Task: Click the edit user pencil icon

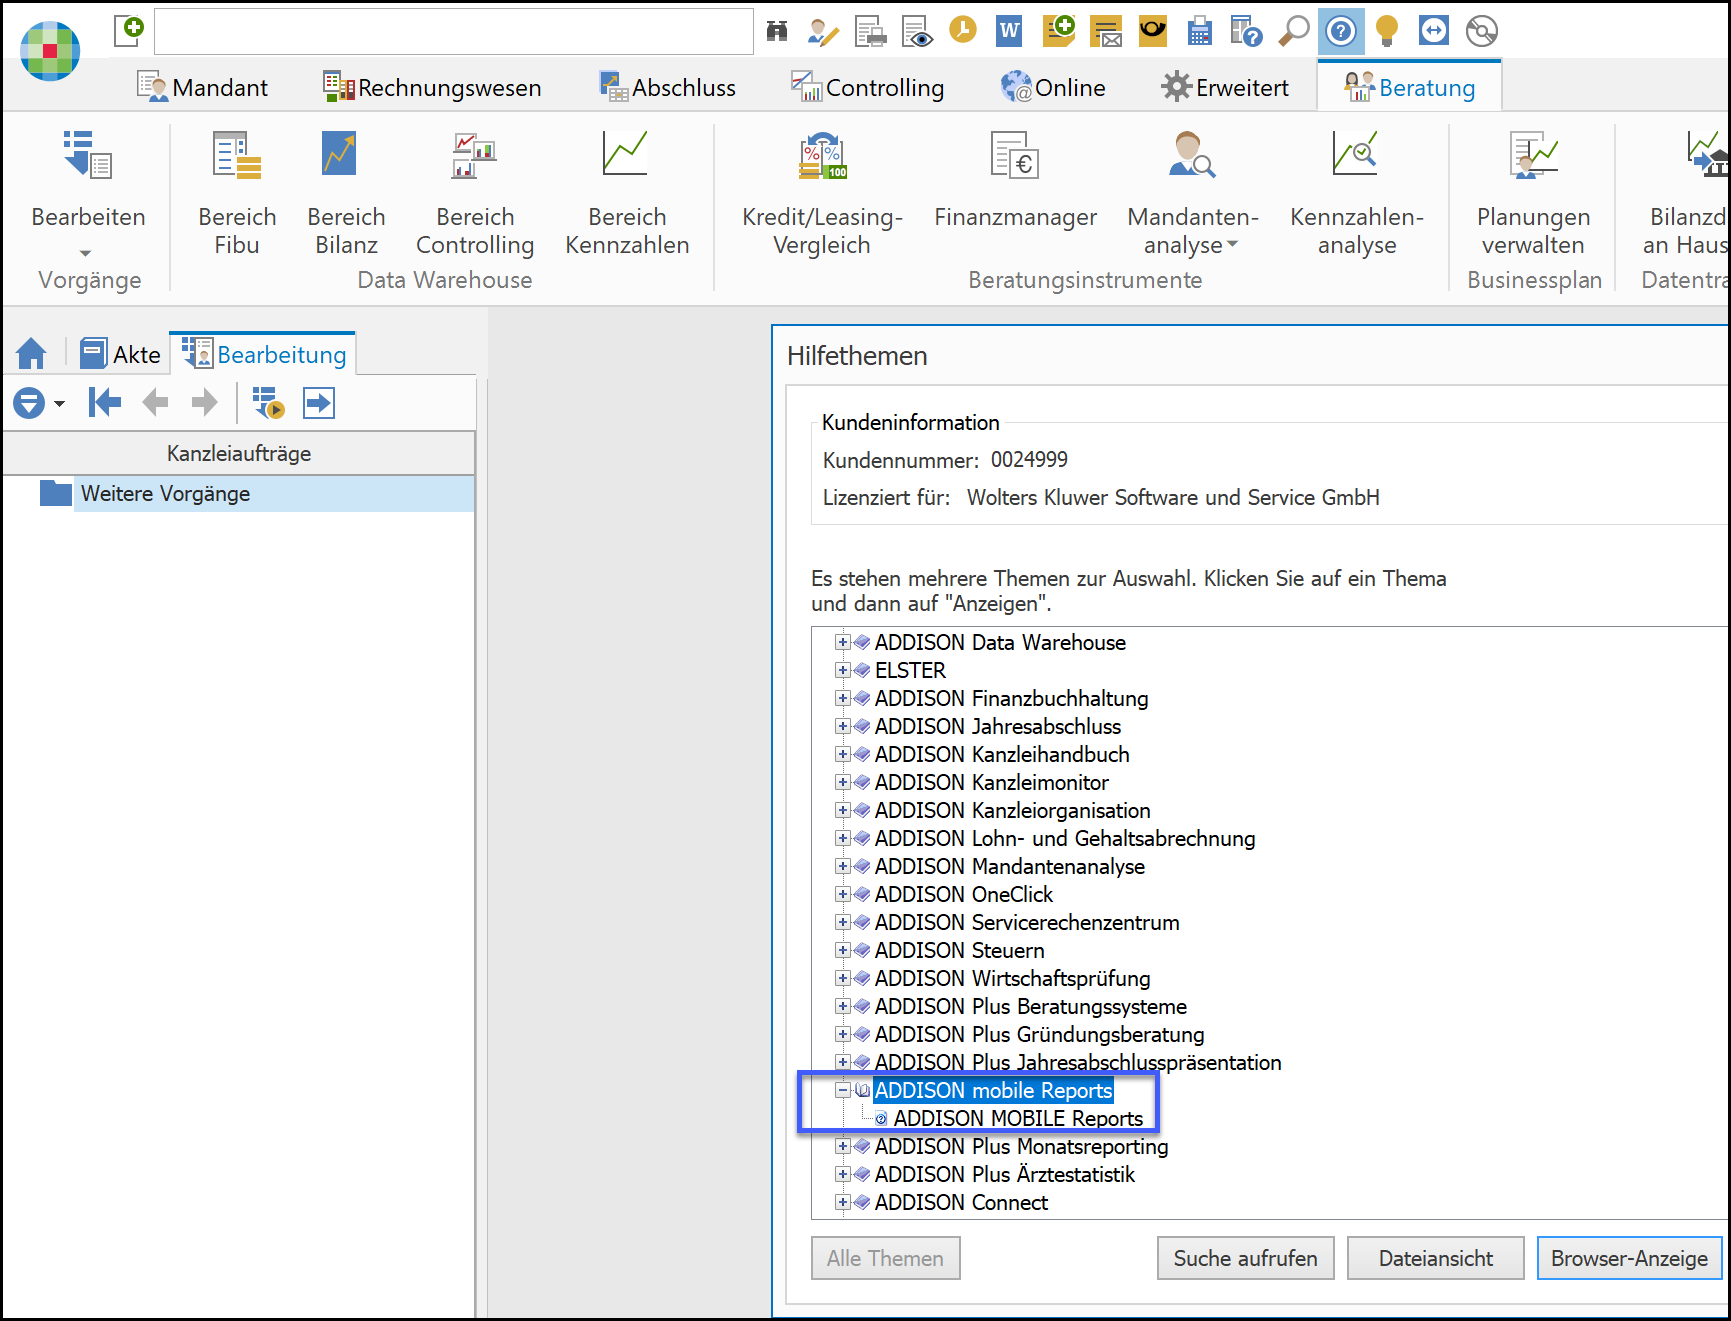Action: (823, 31)
